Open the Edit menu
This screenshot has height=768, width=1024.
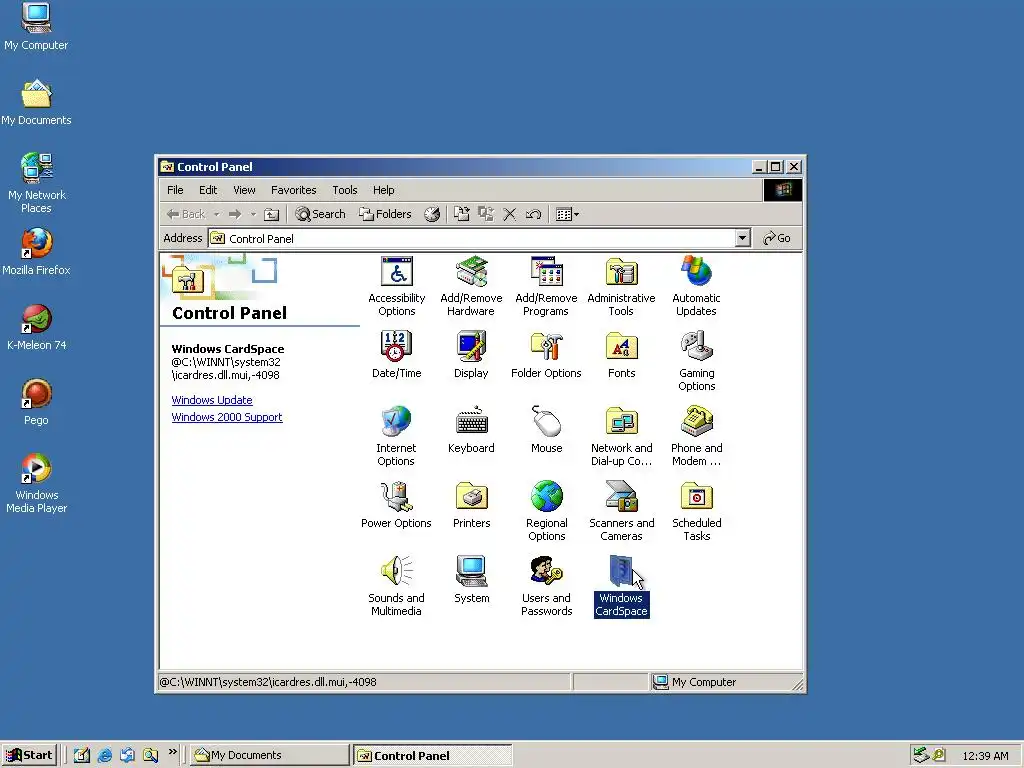(x=208, y=190)
